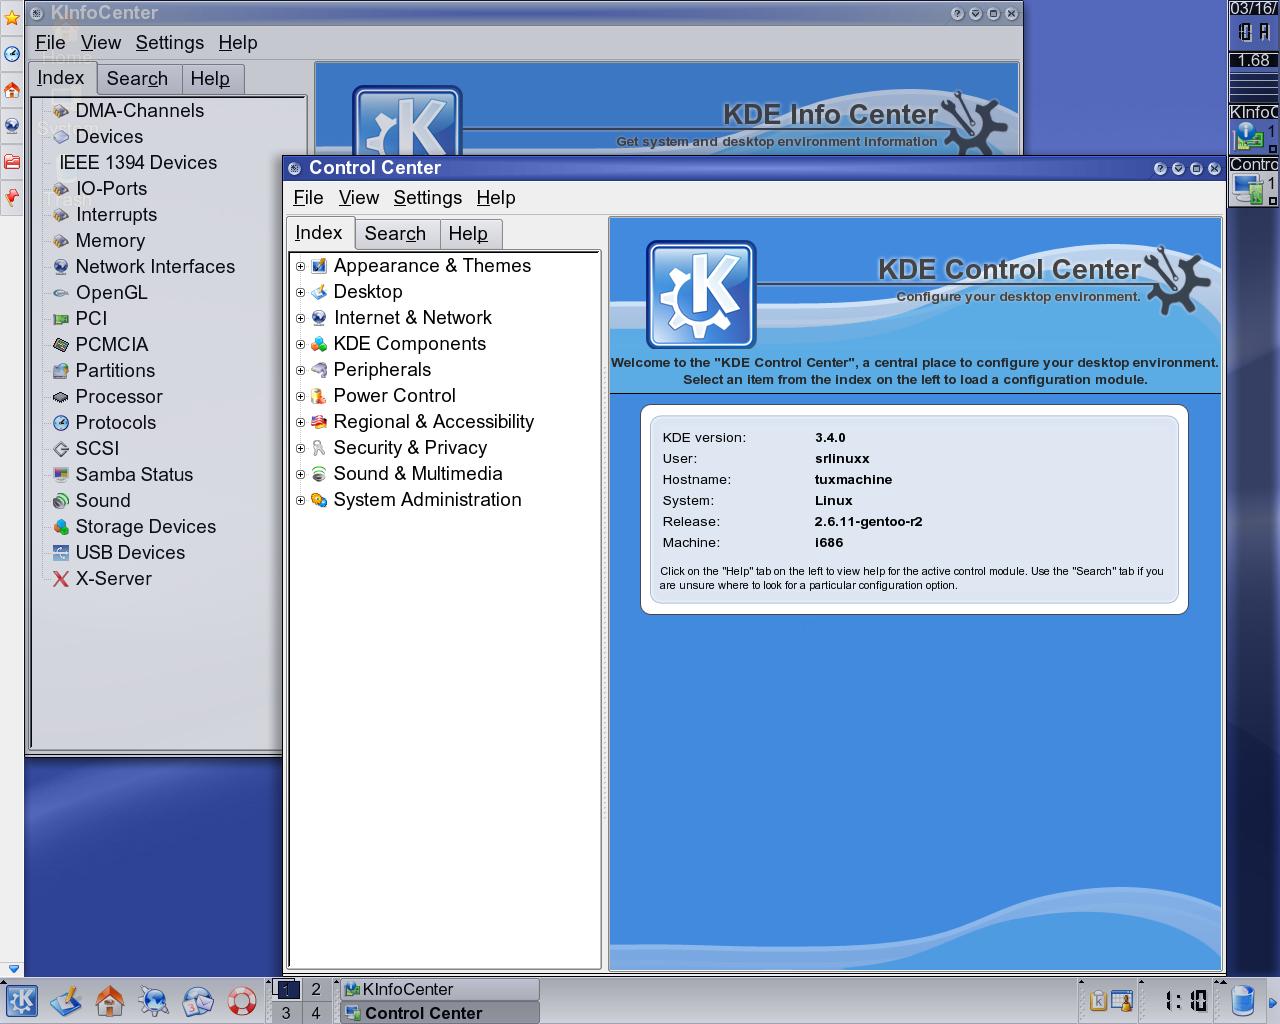
Task: Open KInfoCenter Help menu
Action: 238,43
